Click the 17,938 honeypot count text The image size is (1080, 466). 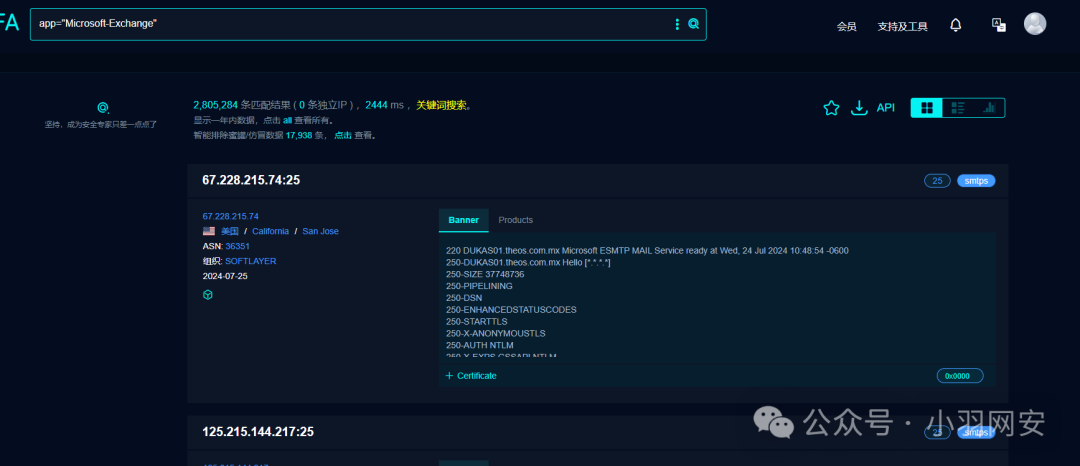pyautogui.click(x=298, y=136)
